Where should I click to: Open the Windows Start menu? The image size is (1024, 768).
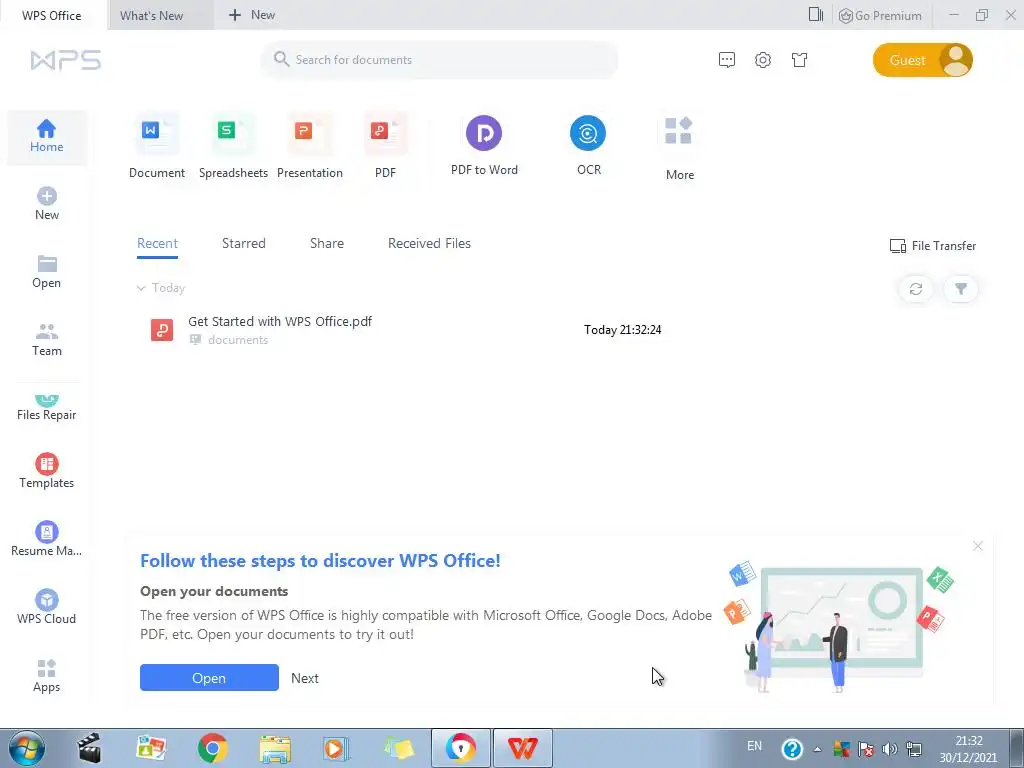[26, 748]
